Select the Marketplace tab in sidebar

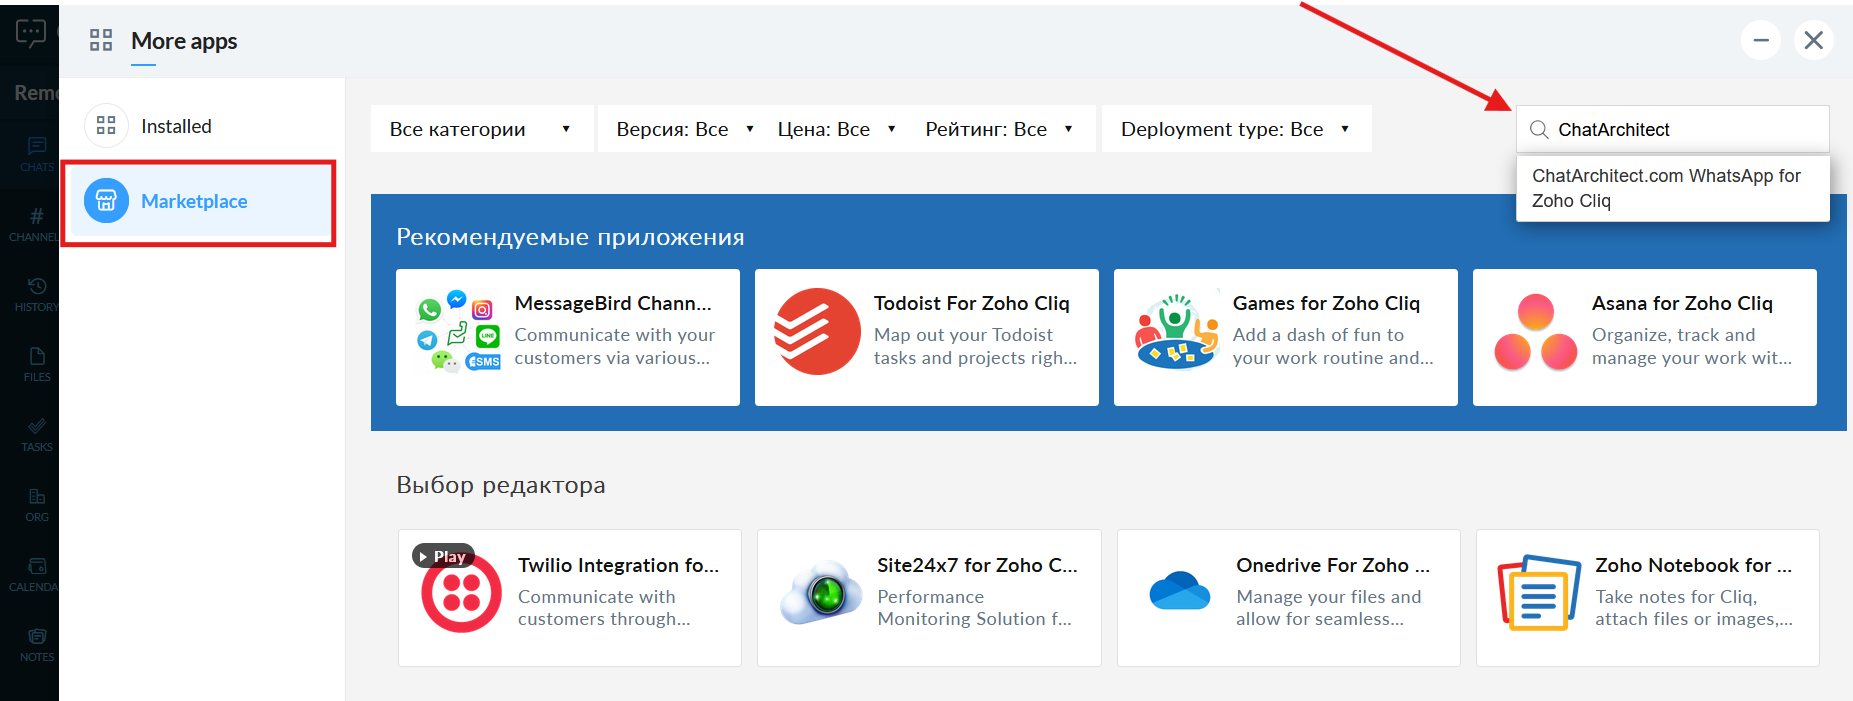point(194,201)
